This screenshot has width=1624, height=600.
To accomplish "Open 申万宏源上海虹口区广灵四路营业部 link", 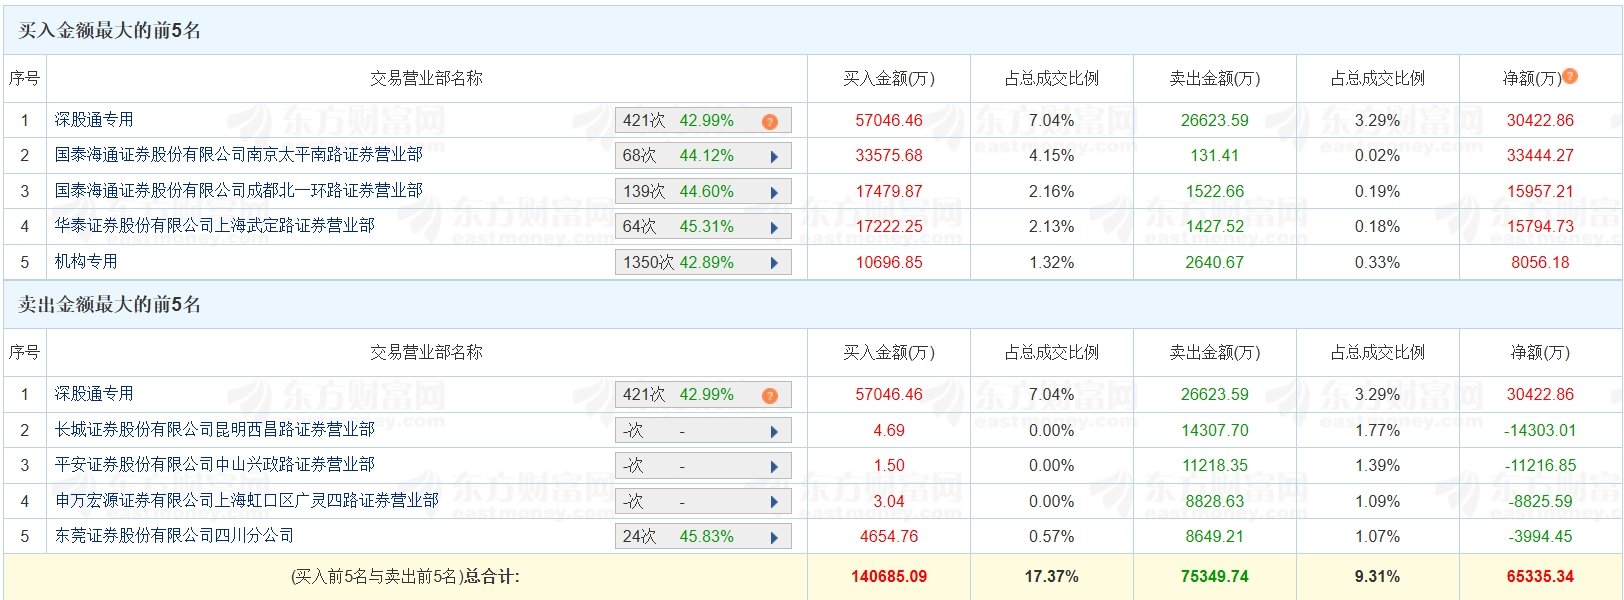I will pyautogui.click(x=247, y=501).
